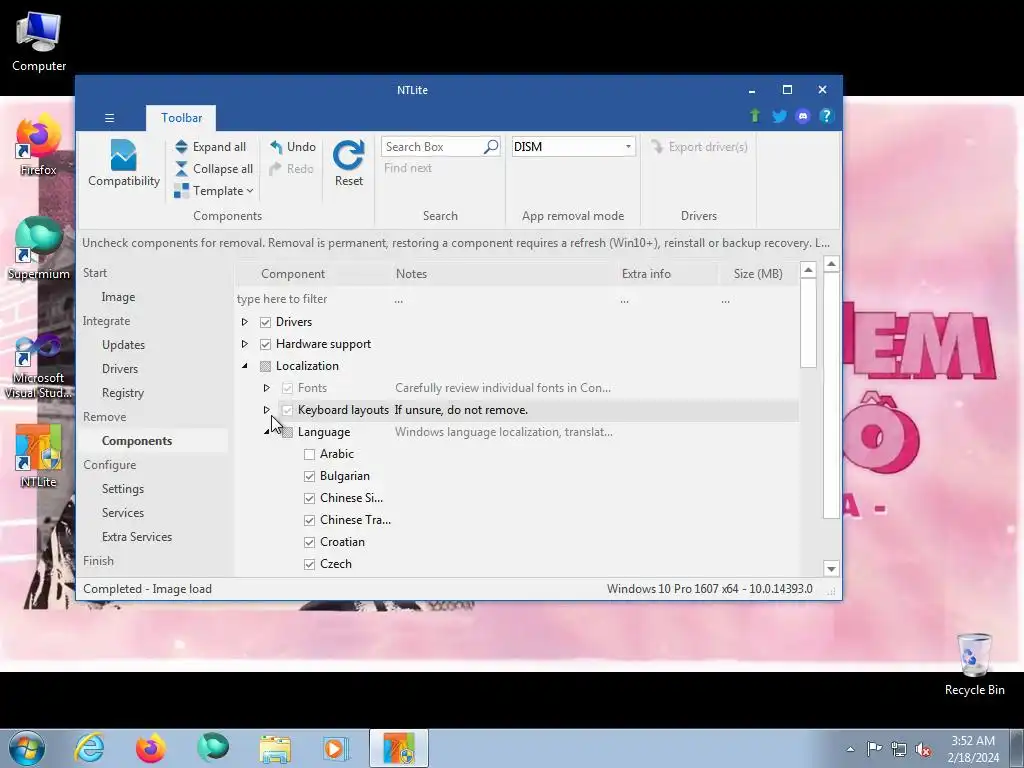Open the NTLite desktop shortcut
The height and width of the screenshot is (768, 1024).
39,456
